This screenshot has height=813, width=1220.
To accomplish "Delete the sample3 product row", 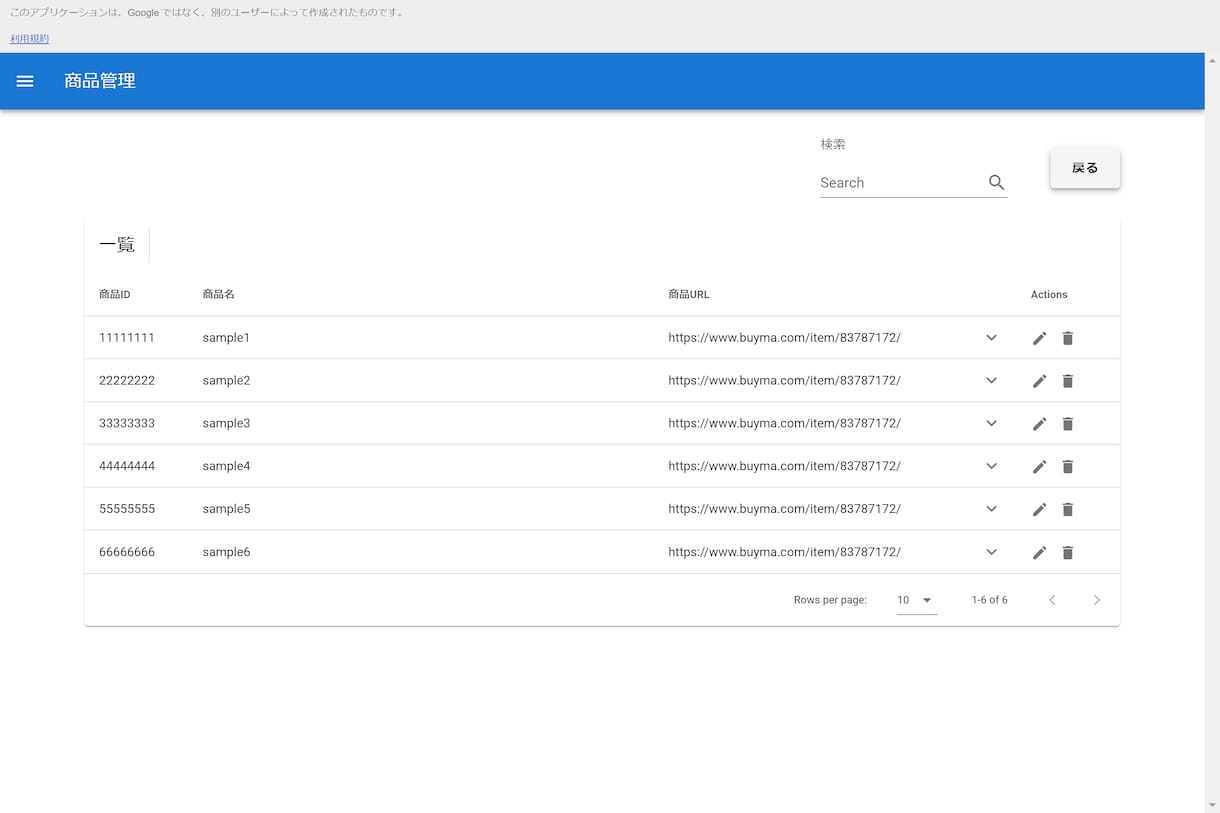I will click(1067, 424).
